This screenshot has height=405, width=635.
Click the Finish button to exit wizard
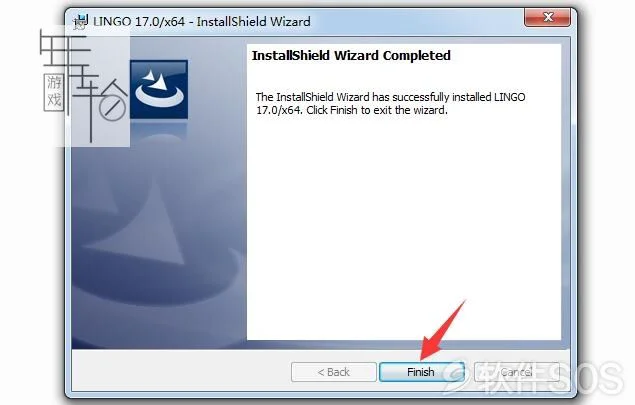(x=421, y=372)
